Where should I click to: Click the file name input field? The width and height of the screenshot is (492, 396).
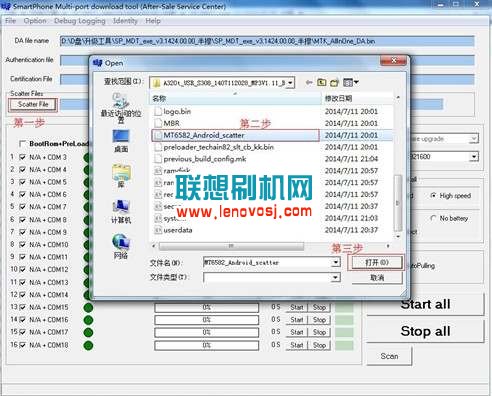pyautogui.click(x=268, y=263)
